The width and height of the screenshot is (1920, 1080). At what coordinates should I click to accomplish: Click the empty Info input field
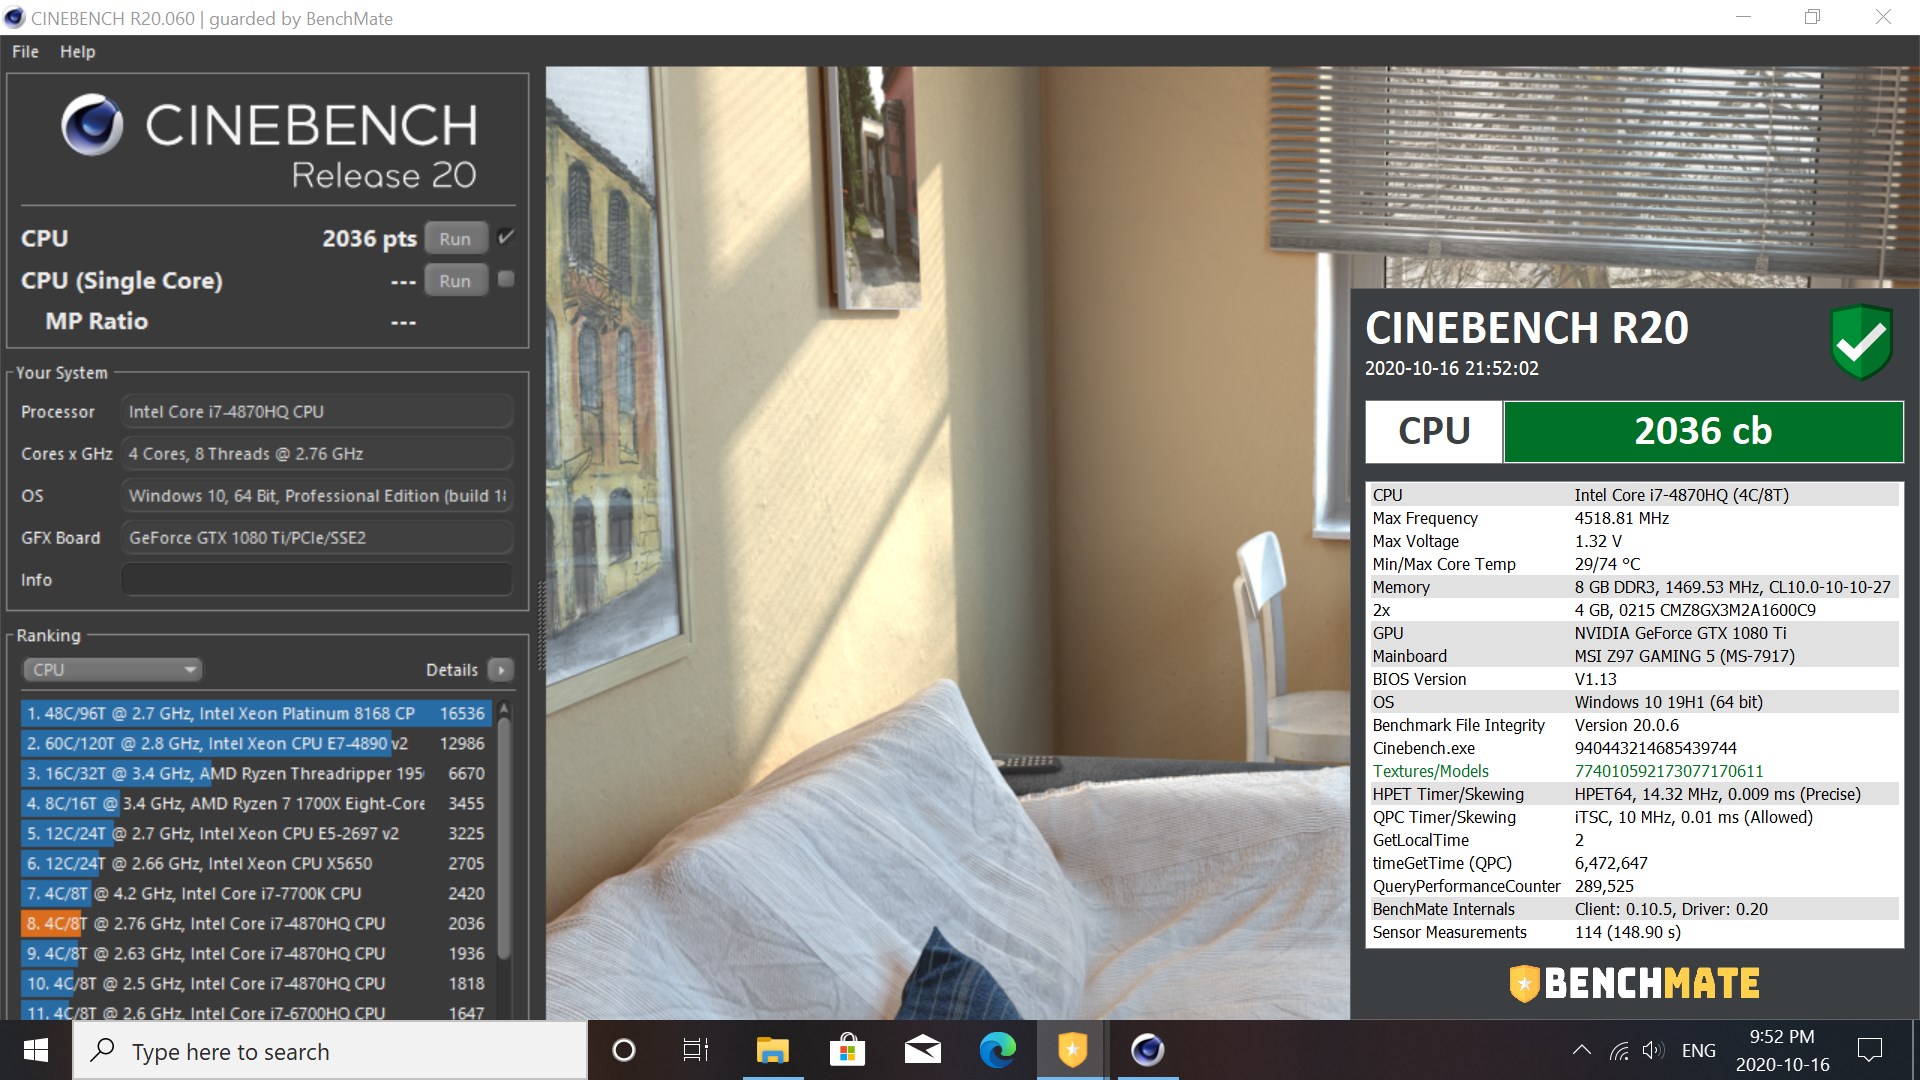pos(317,580)
